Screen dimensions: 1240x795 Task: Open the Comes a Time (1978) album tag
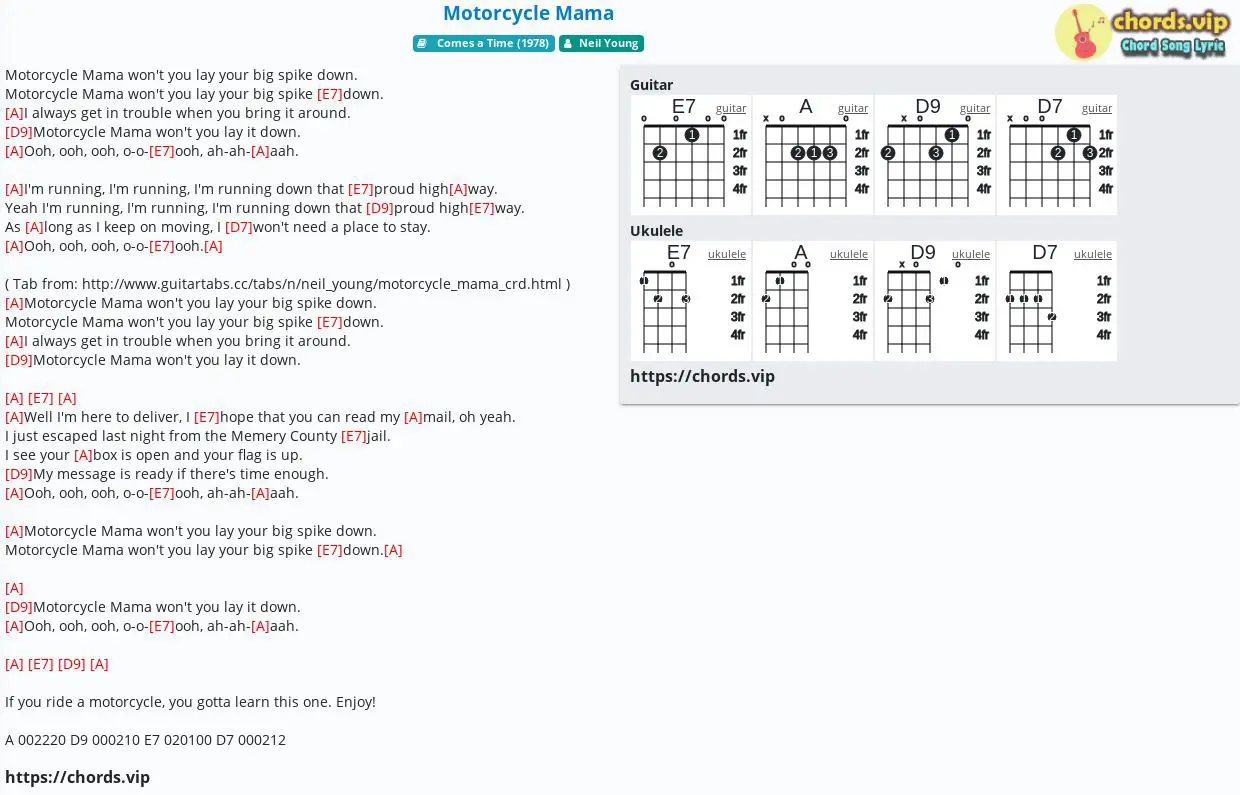coord(484,44)
